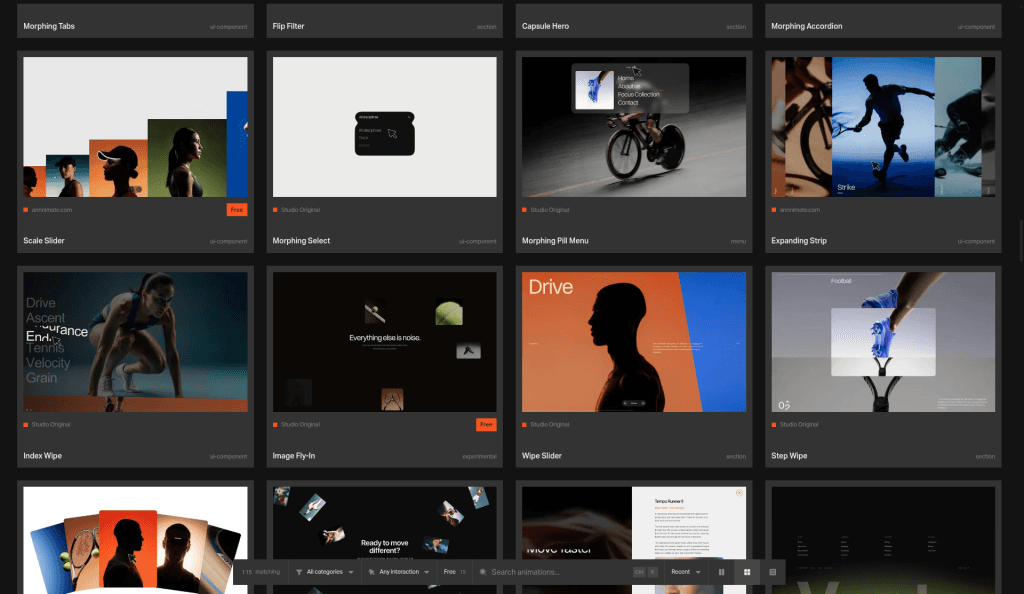
Task: Click the funnel filter icon
Action: pos(299,572)
